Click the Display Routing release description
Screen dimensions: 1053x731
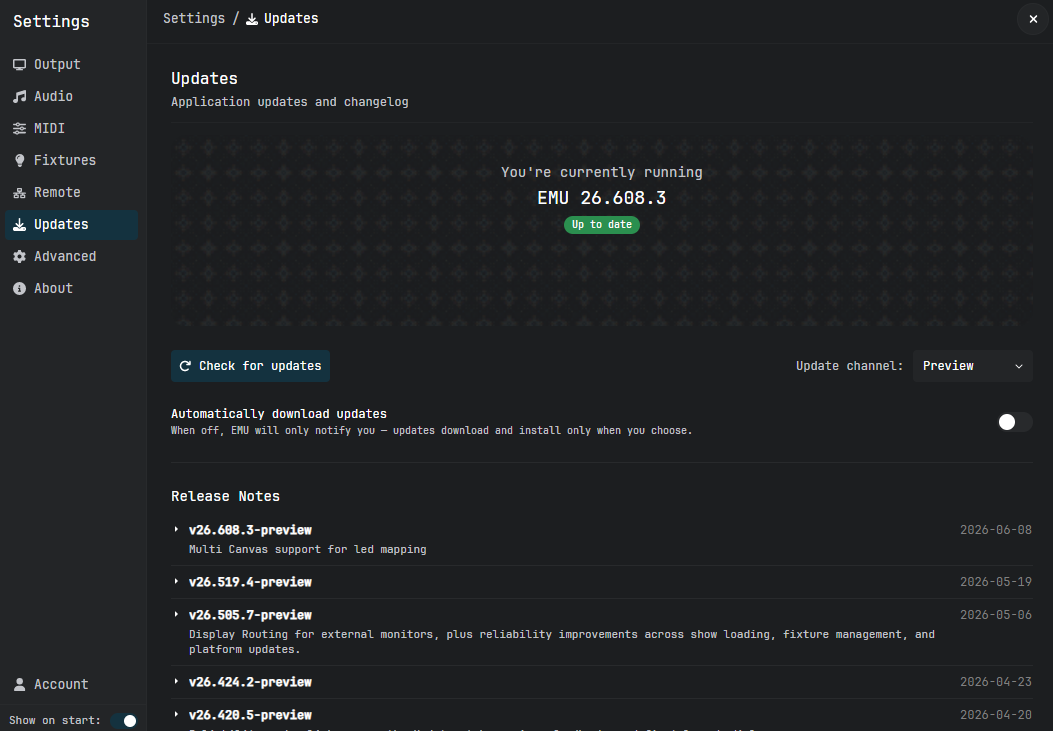(x=561, y=642)
